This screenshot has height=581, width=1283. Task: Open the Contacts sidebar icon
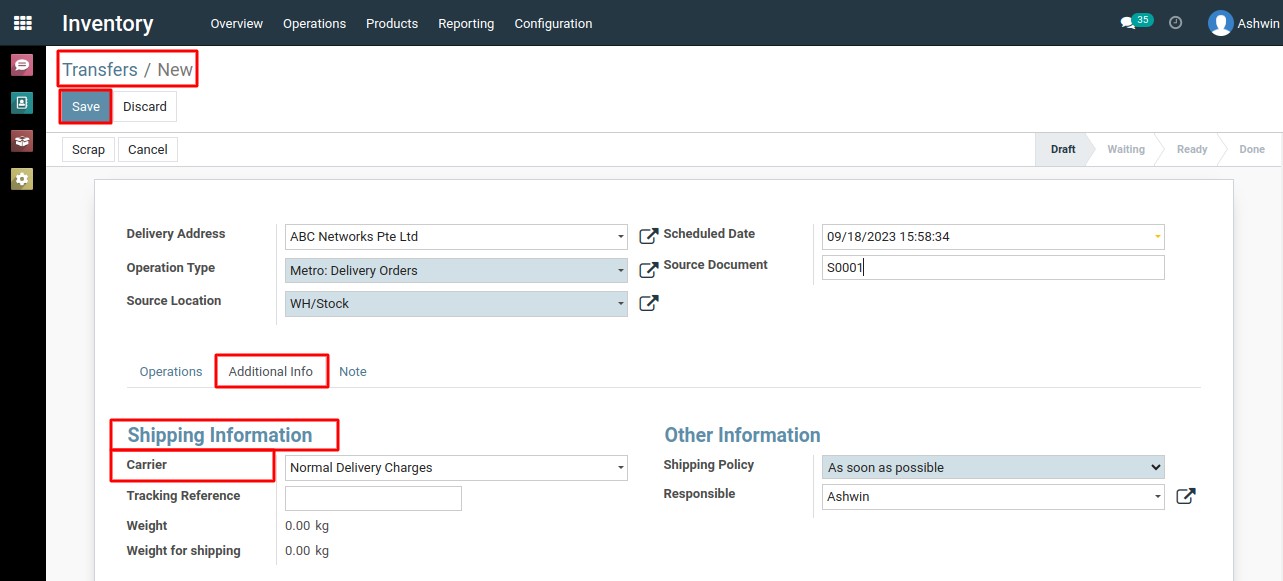coord(22,102)
